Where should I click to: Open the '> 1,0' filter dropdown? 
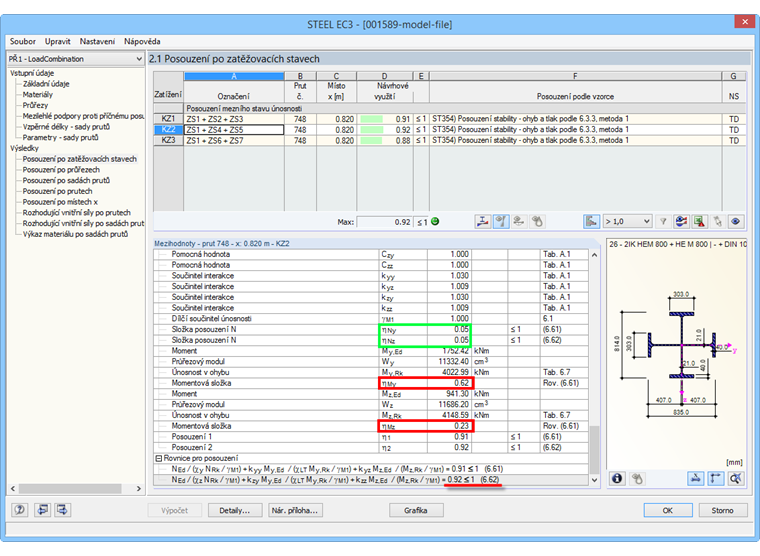click(x=627, y=222)
